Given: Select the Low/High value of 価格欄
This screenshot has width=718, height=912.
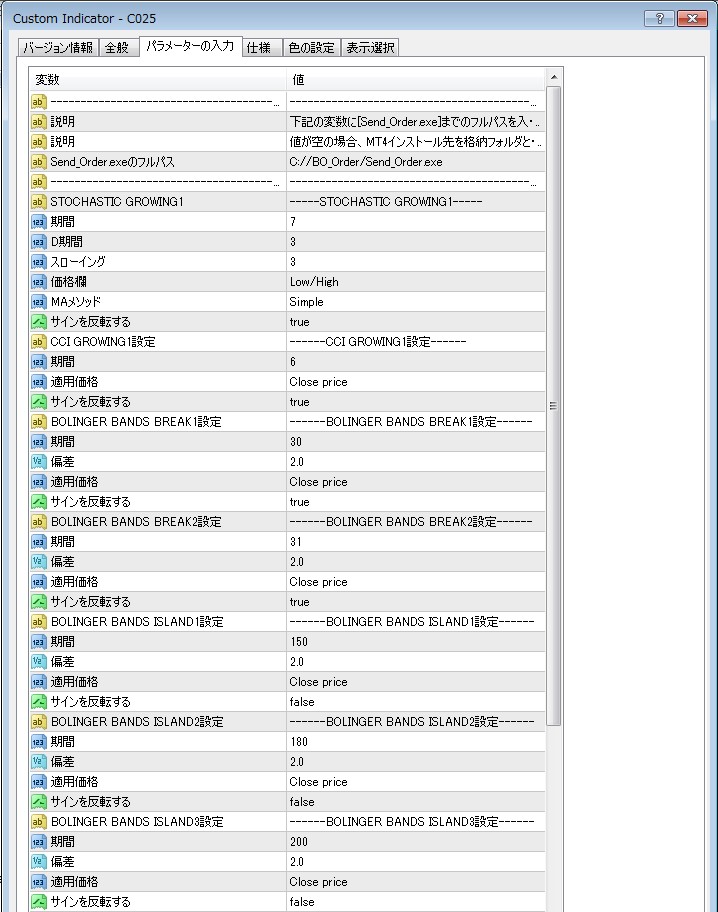Looking at the screenshot, I should pyautogui.click(x=314, y=282).
